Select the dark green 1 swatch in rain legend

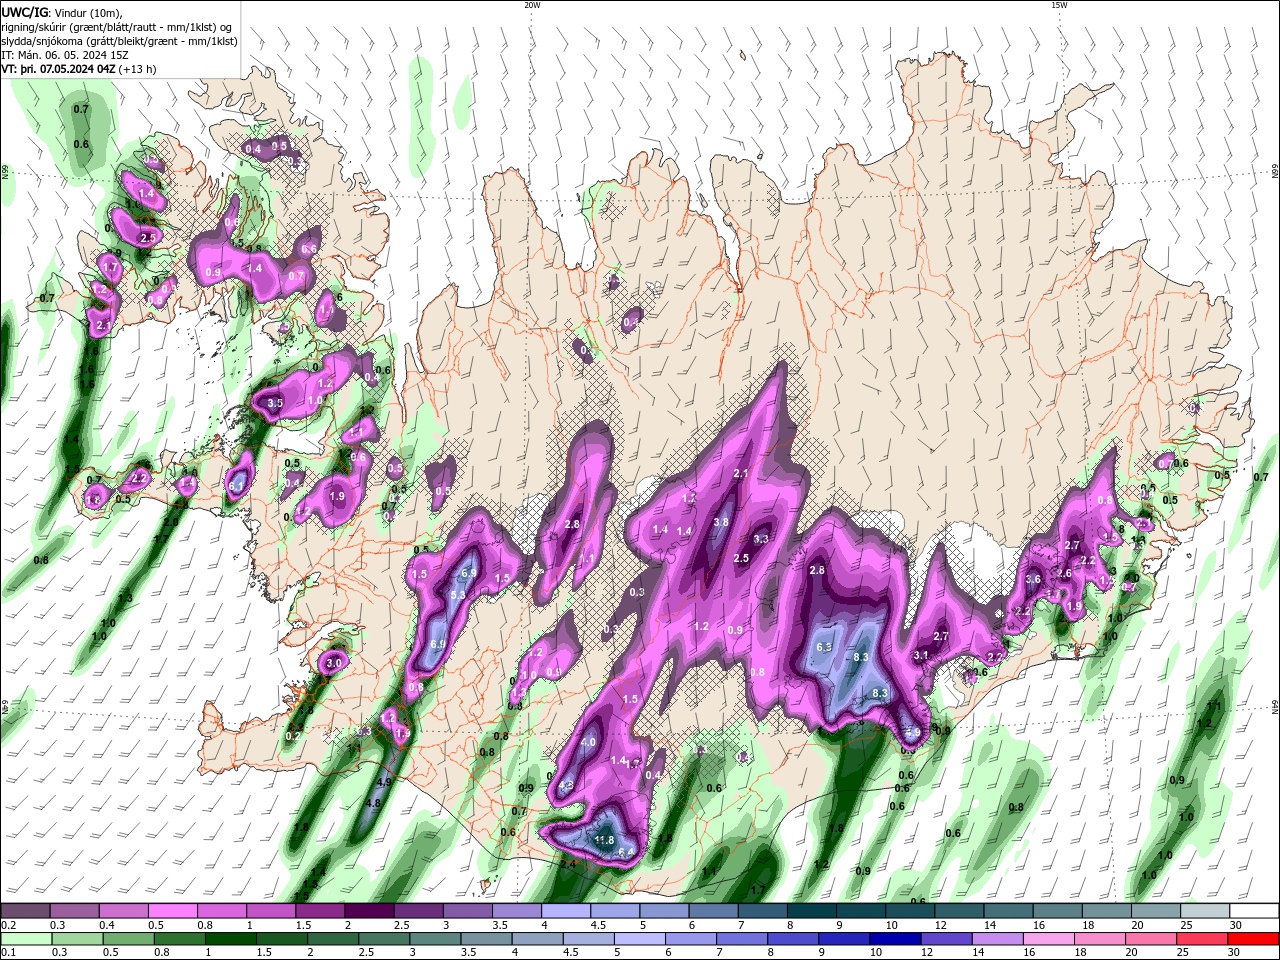coord(230,938)
